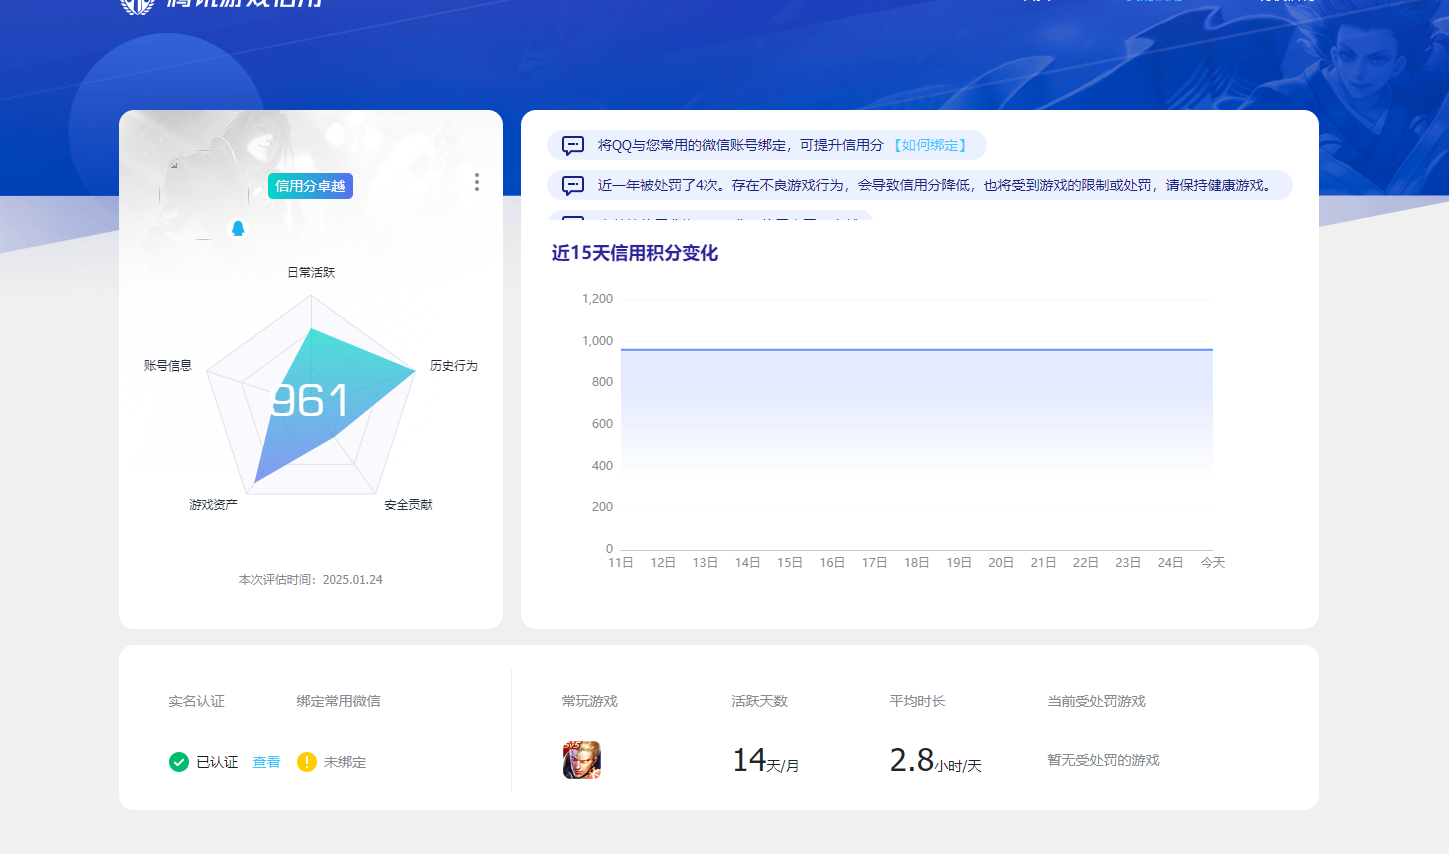Image resolution: width=1449 pixels, height=854 pixels.
Task: Click the green 已认证 checkmark icon
Action: (179, 762)
